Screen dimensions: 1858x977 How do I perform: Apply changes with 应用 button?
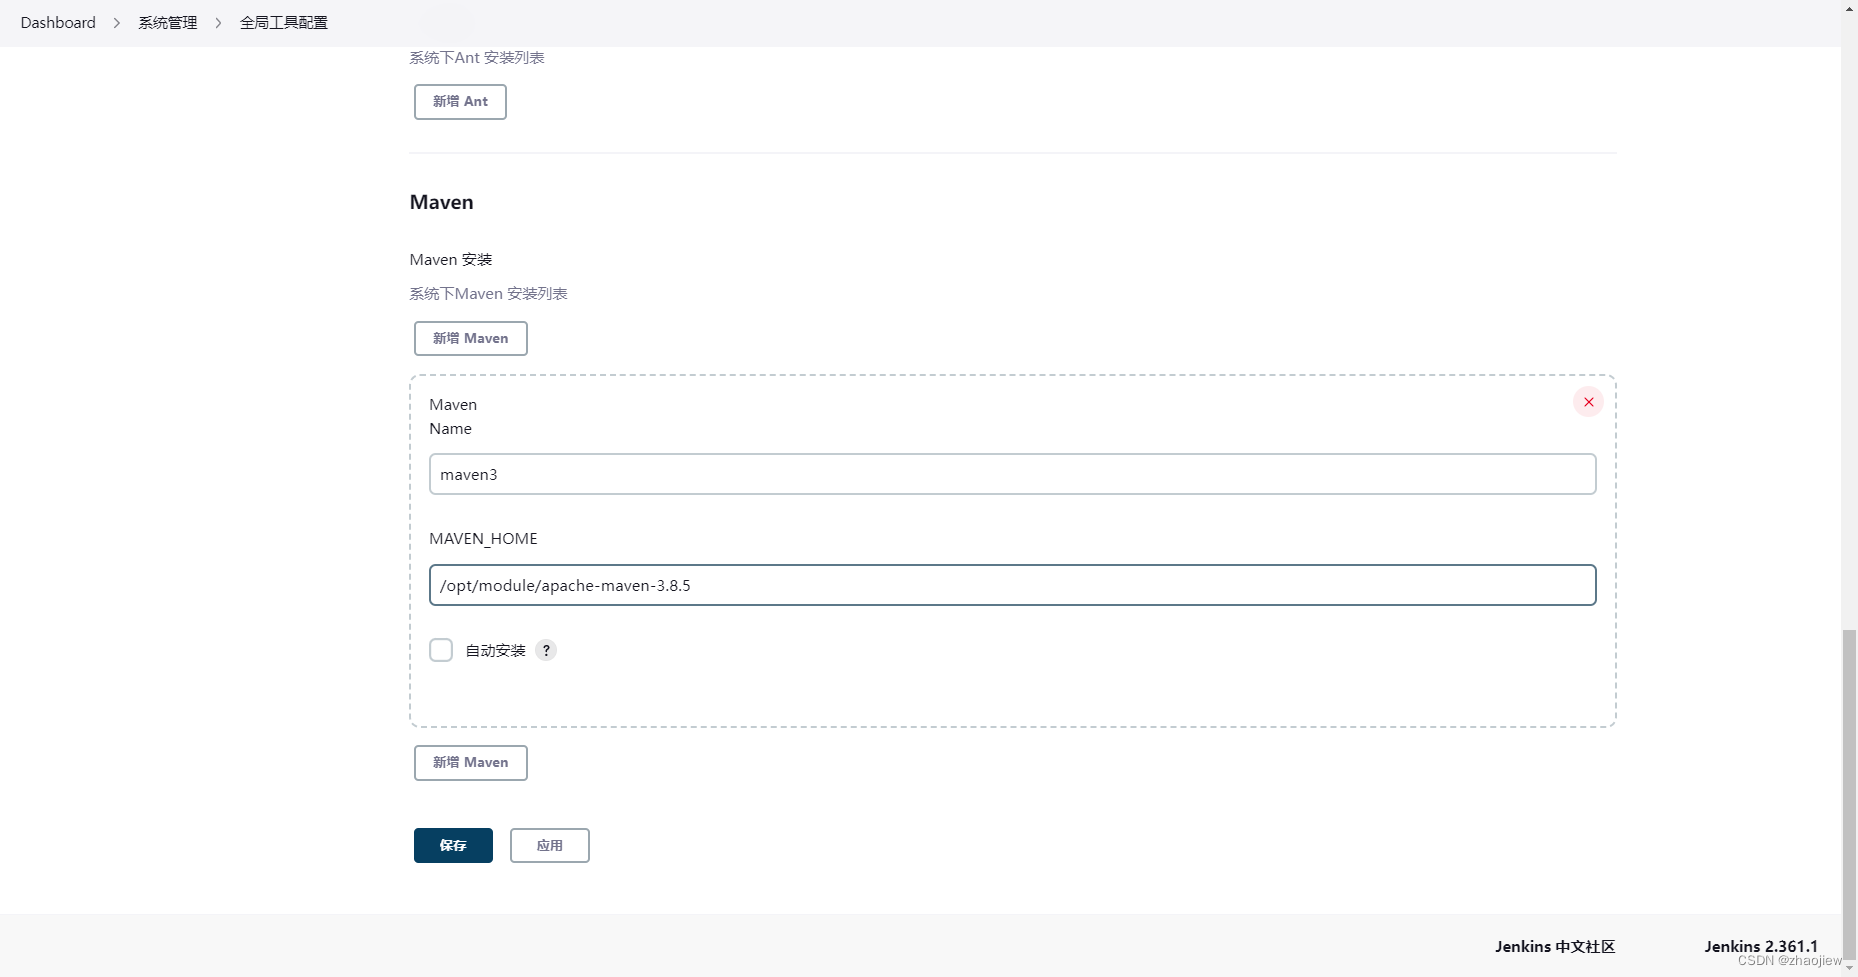tap(549, 846)
